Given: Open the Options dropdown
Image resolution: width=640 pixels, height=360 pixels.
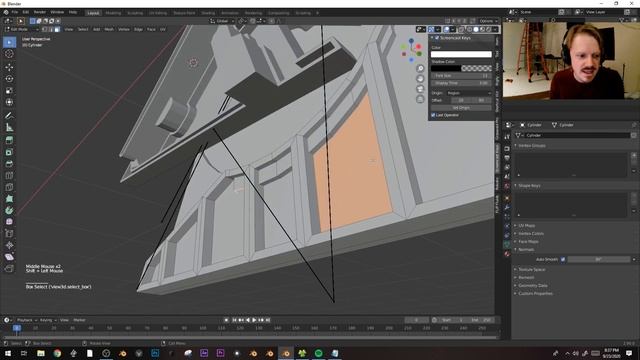Looking at the screenshot, I should (x=489, y=21).
